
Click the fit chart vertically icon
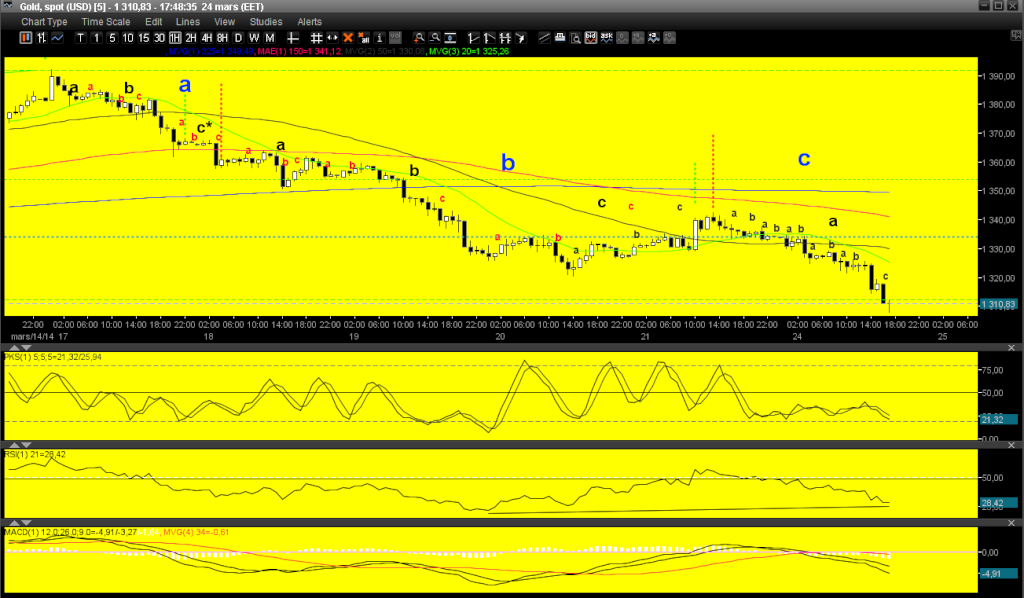(451, 38)
